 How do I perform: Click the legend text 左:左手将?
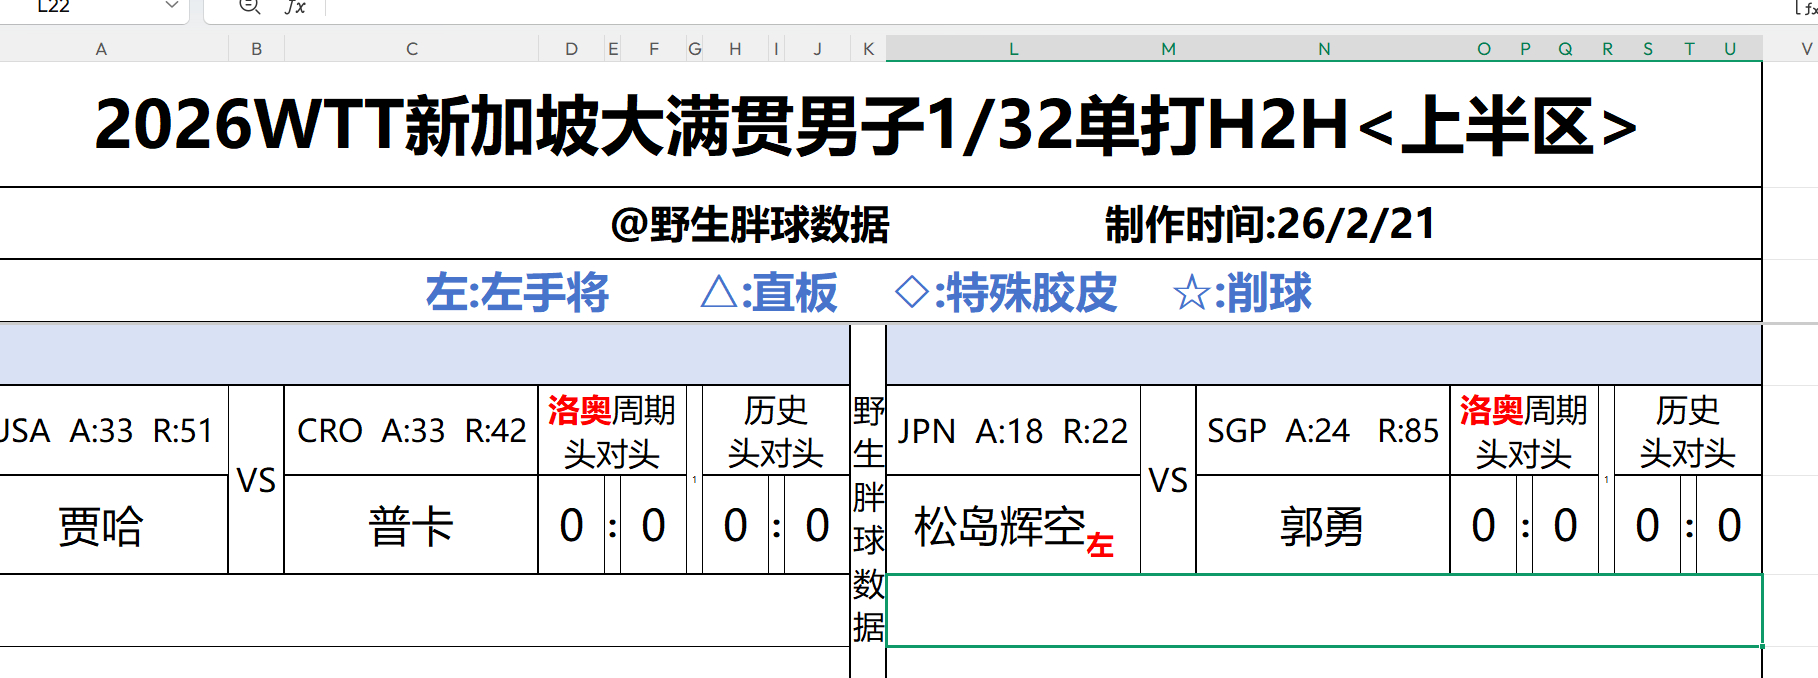(517, 292)
